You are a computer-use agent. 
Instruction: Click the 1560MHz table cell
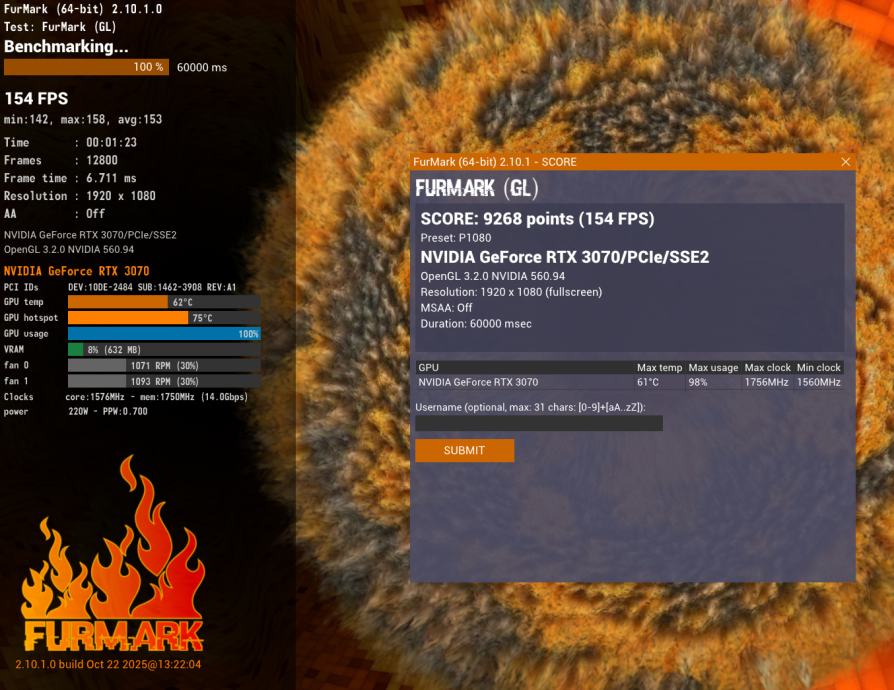[x=819, y=382]
